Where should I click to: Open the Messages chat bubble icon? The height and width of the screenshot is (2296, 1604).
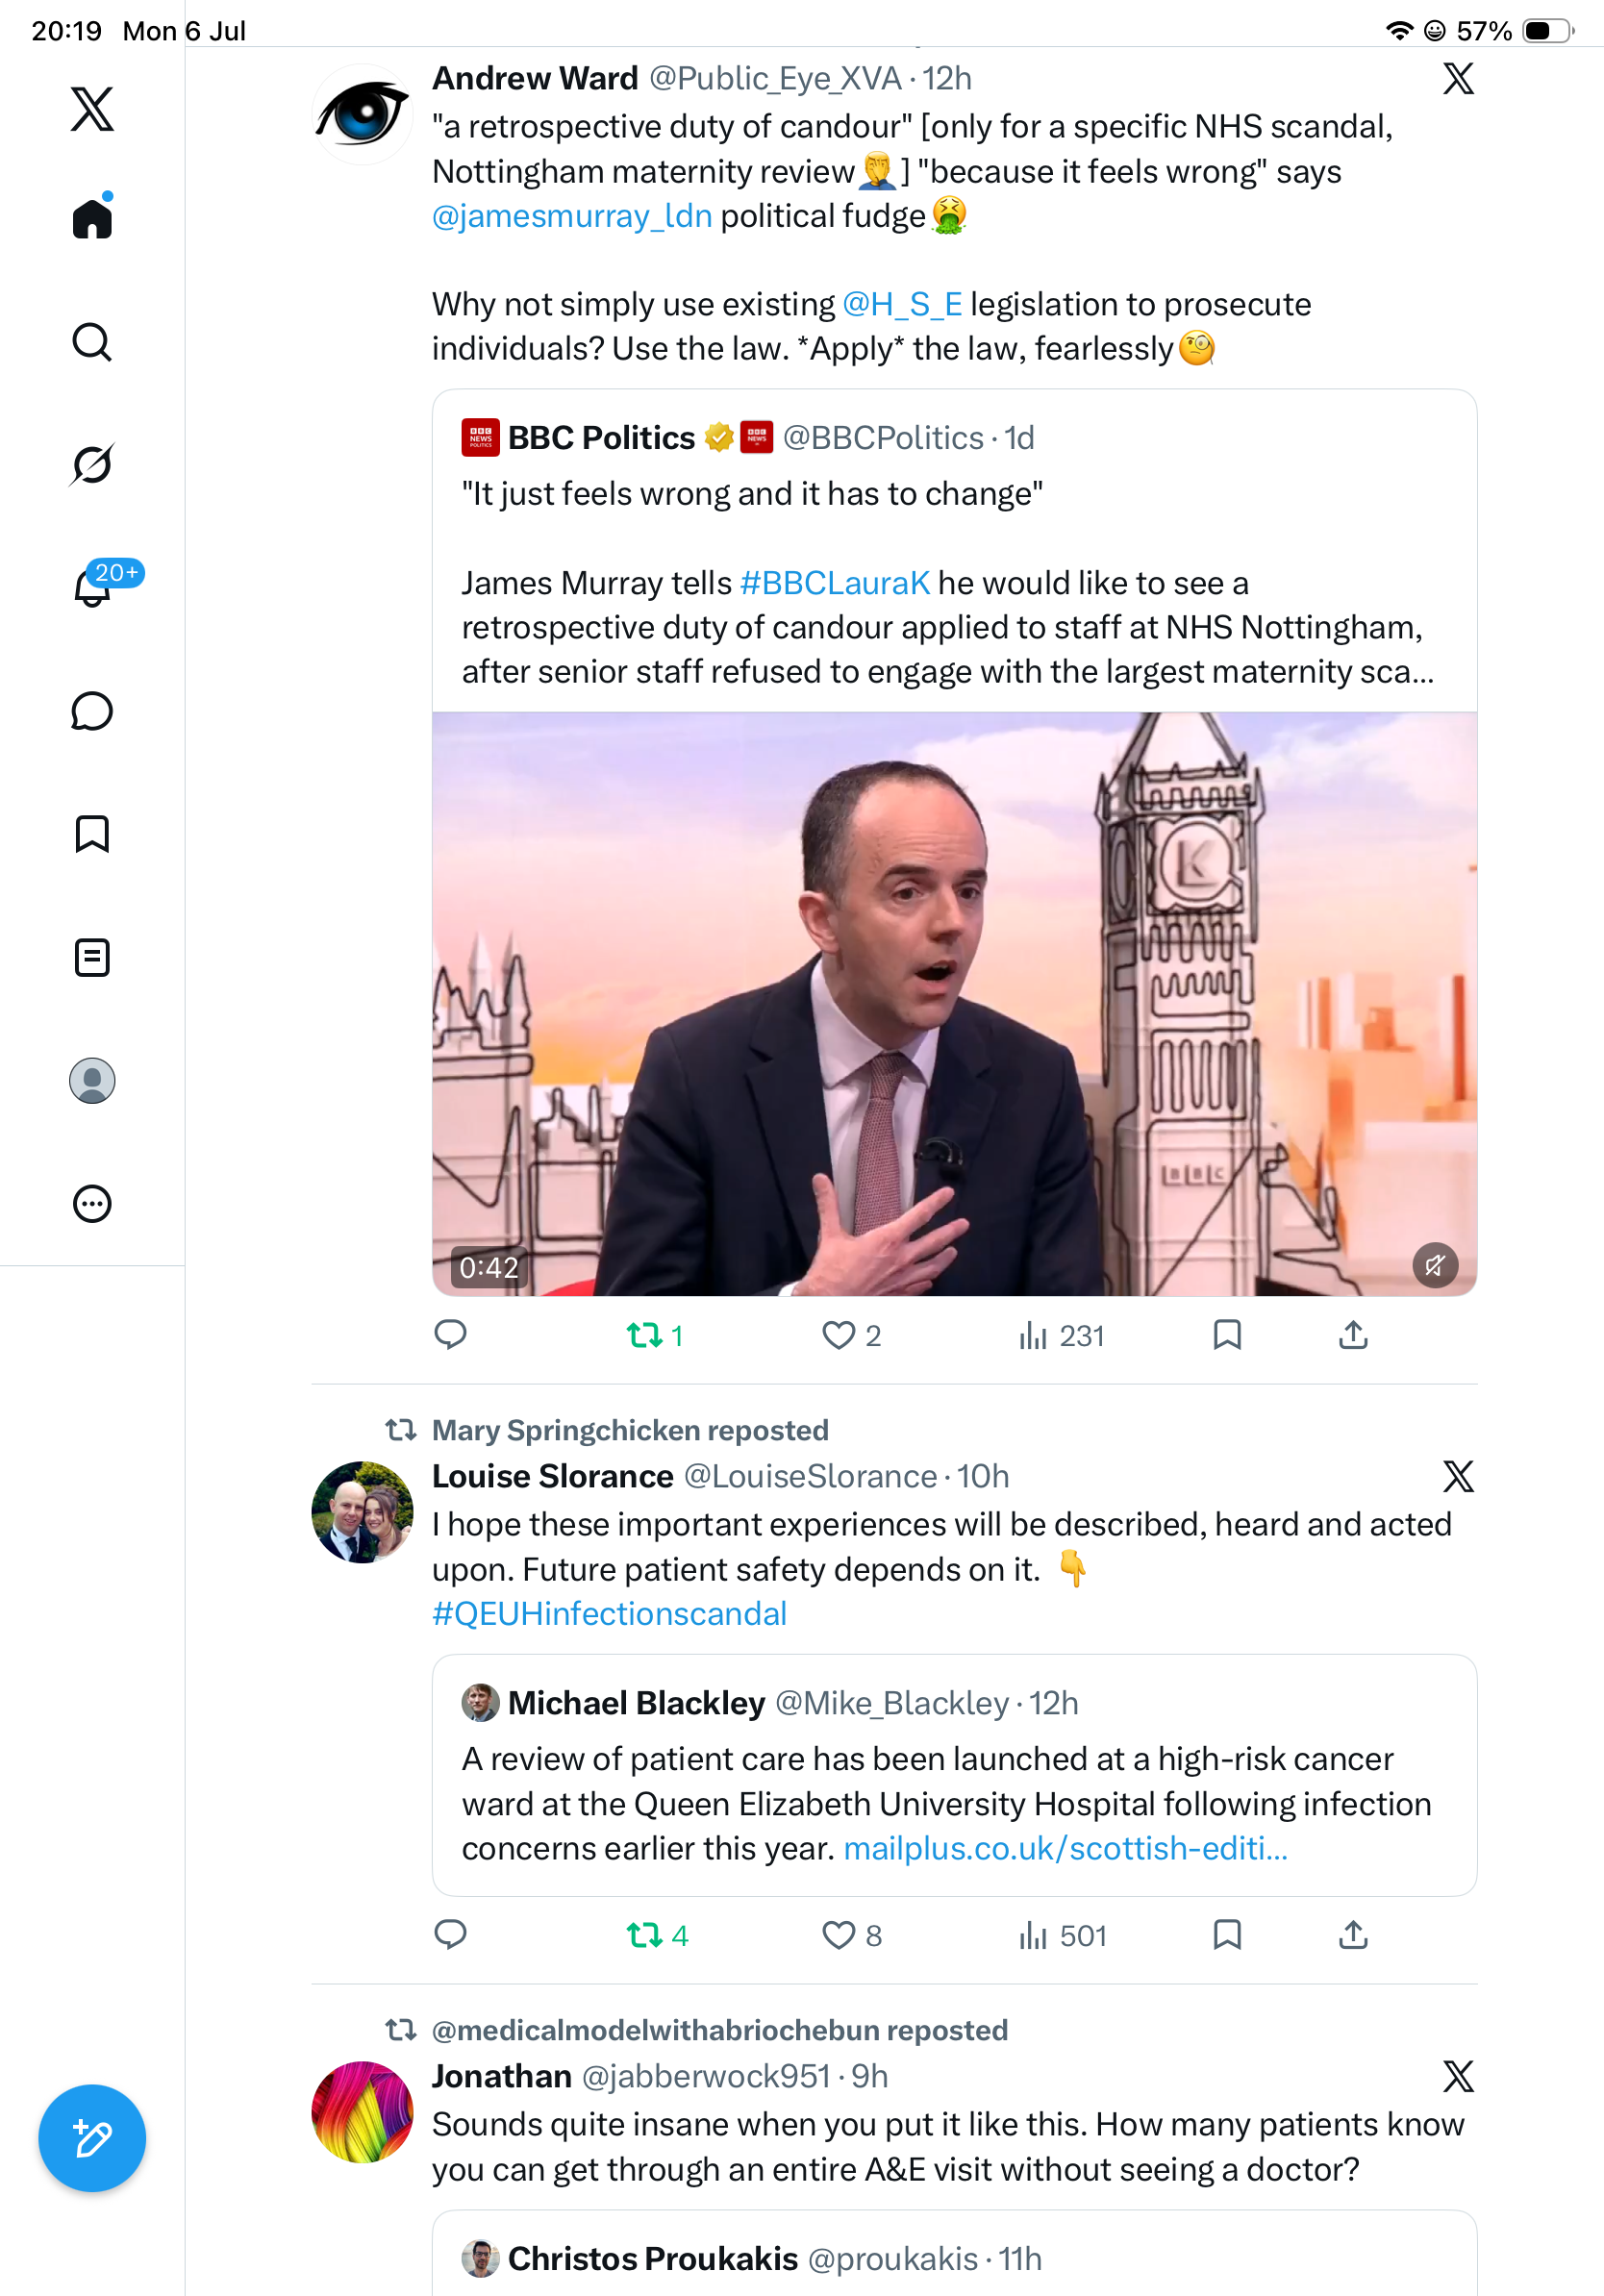(x=92, y=711)
